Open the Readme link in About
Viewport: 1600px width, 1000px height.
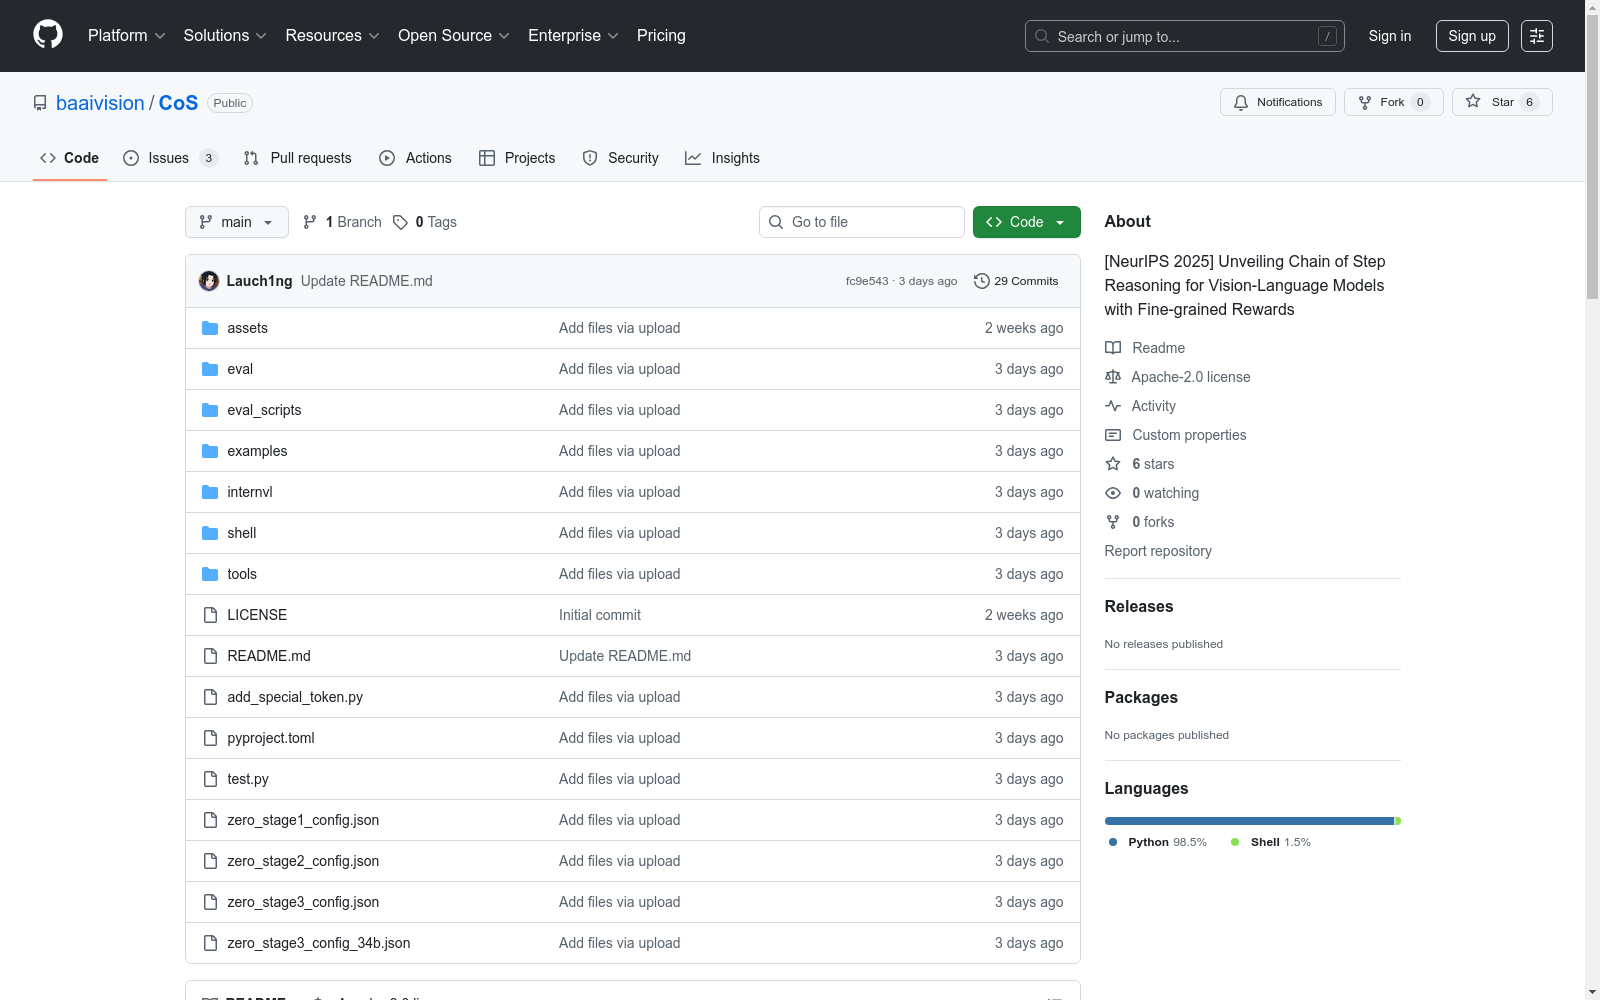tap(1145, 348)
